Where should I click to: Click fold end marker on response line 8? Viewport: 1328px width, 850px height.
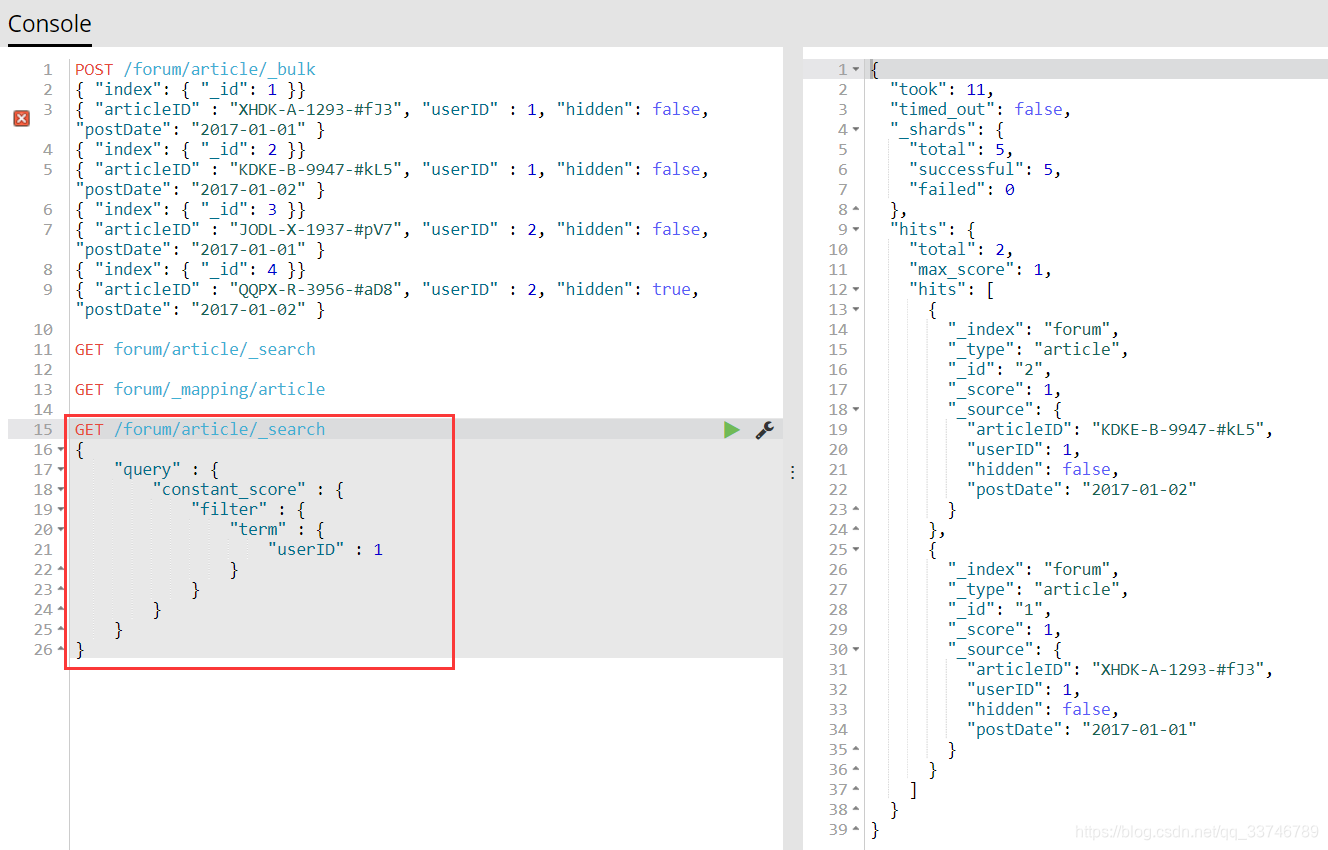point(856,210)
